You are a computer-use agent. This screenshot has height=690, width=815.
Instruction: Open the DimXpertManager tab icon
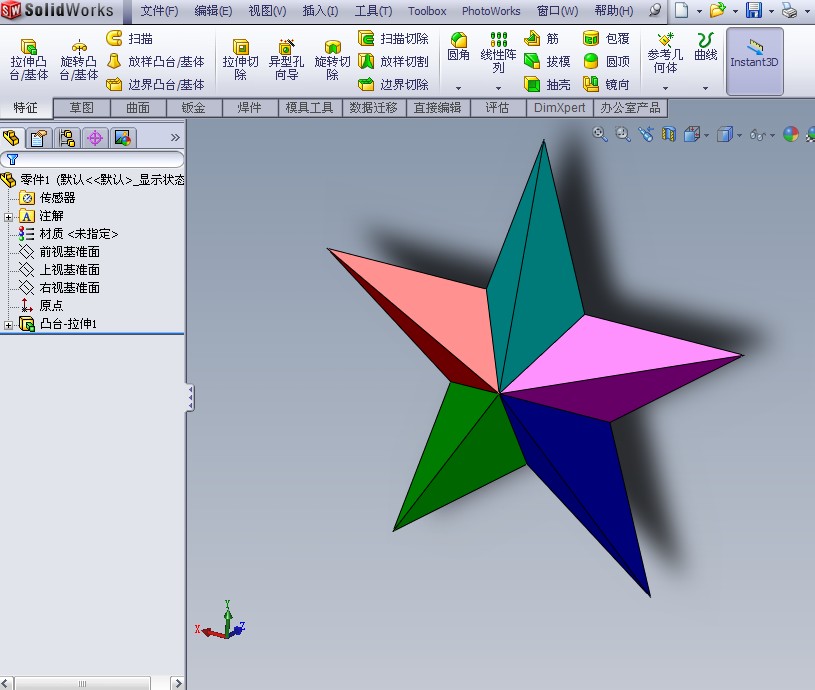click(95, 138)
